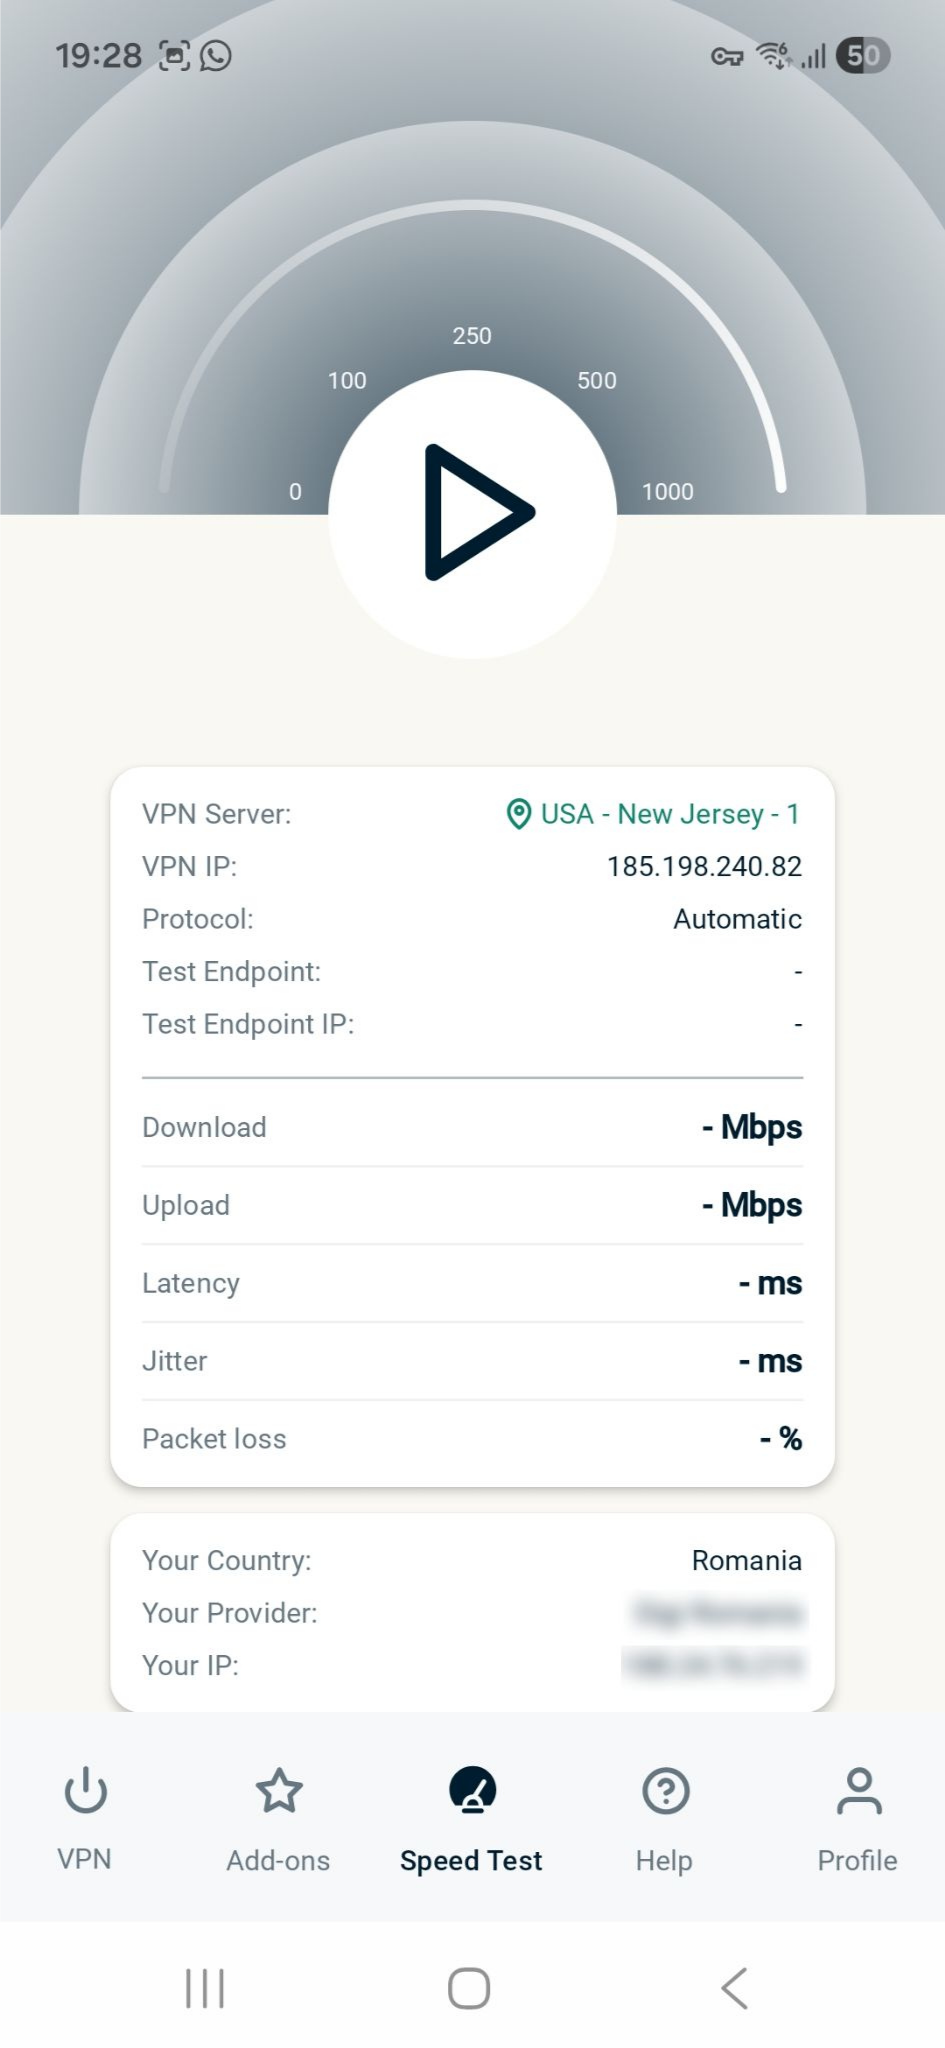Tap the VPN IP address 185.198.240.82
This screenshot has width=945, height=2048.
(x=704, y=866)
